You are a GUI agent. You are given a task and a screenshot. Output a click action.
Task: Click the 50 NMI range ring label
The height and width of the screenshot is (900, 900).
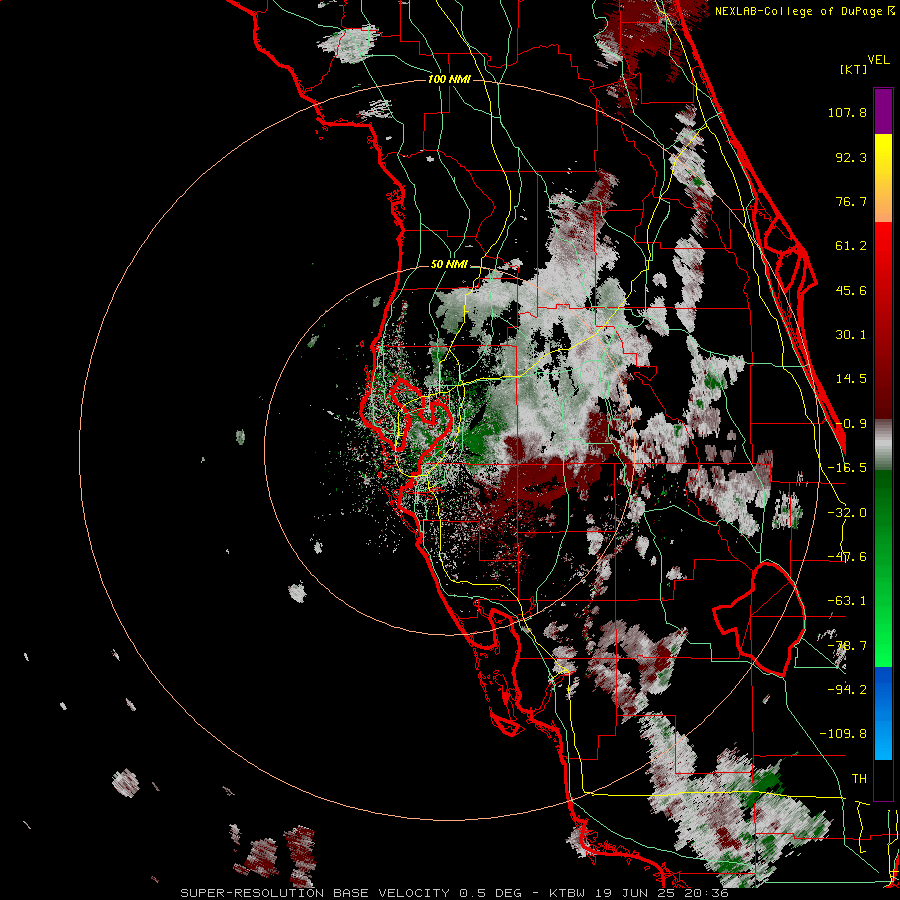[x=449, y=265]
